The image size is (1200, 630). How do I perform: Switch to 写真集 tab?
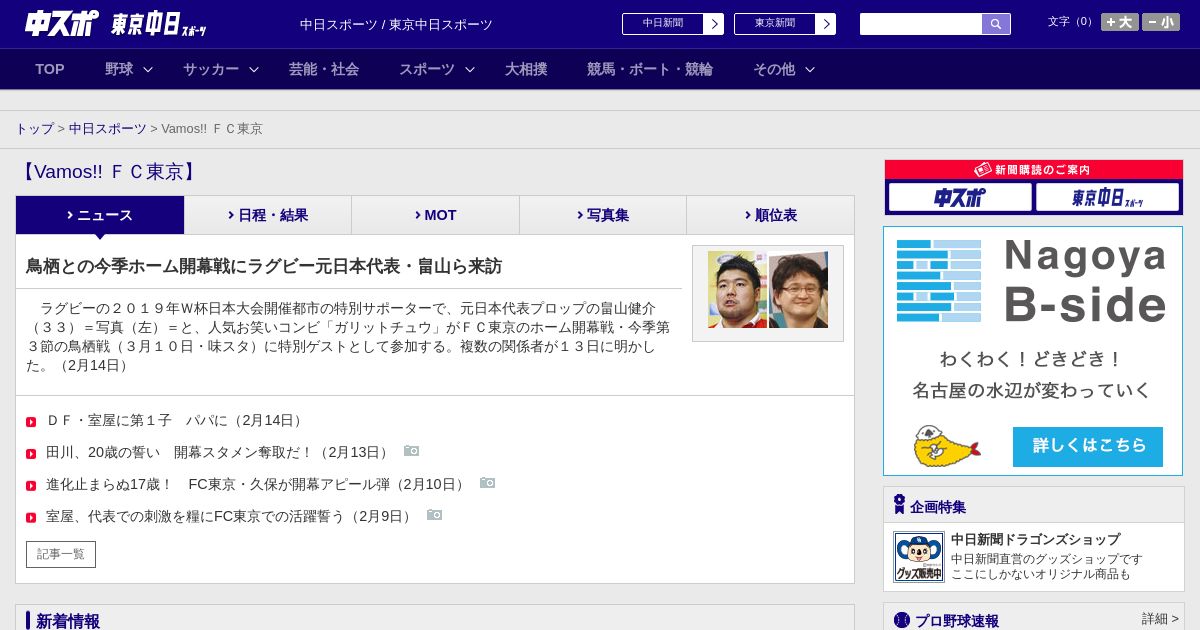tap(603, 215)
